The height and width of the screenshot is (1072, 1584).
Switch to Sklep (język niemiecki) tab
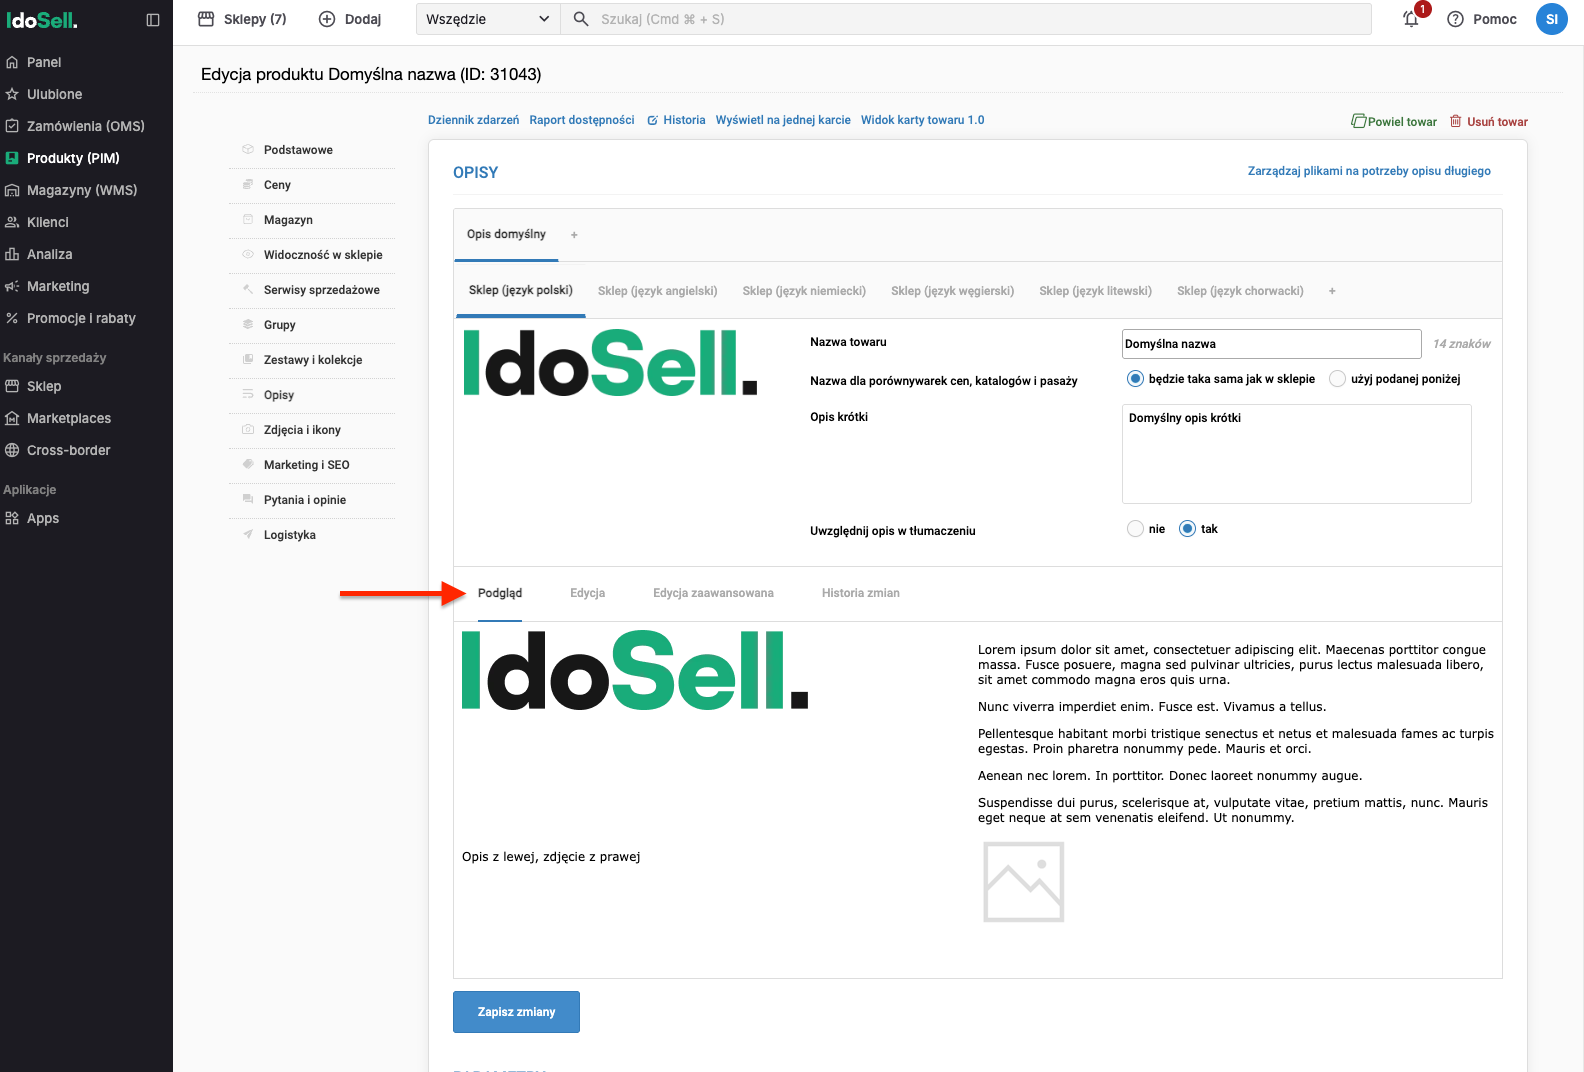point(804,291)
